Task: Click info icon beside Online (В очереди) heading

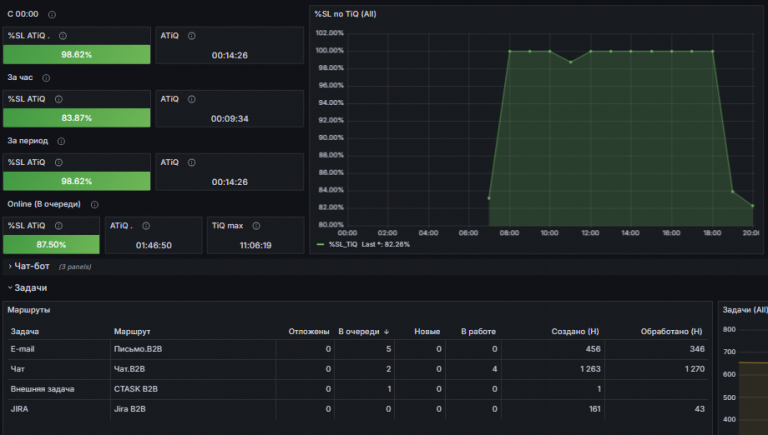Action: tap(95, 204)
